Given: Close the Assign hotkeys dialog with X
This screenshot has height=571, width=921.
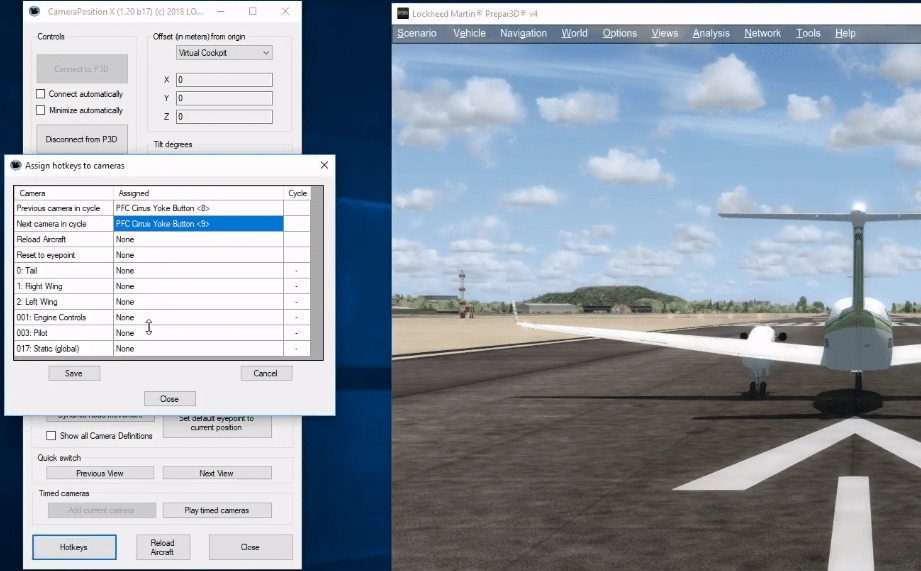Looking at the screenshot, I should (x=324, y=165).
